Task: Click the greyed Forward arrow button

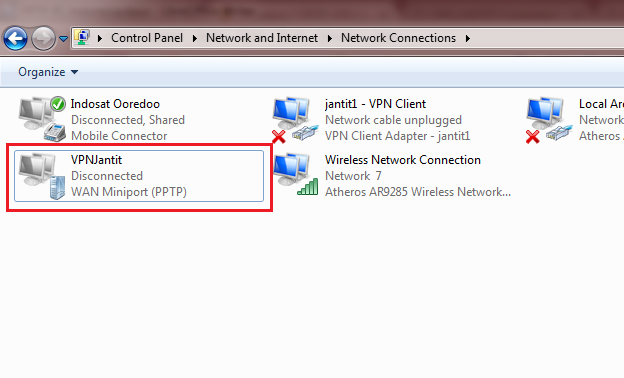Action: [43, 39]
